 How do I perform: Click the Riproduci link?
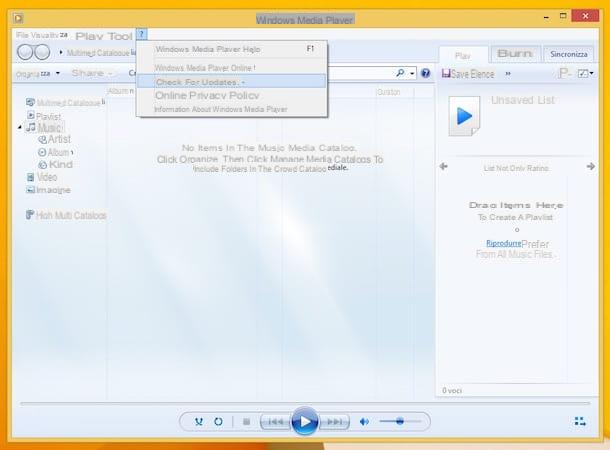(503, 243)
